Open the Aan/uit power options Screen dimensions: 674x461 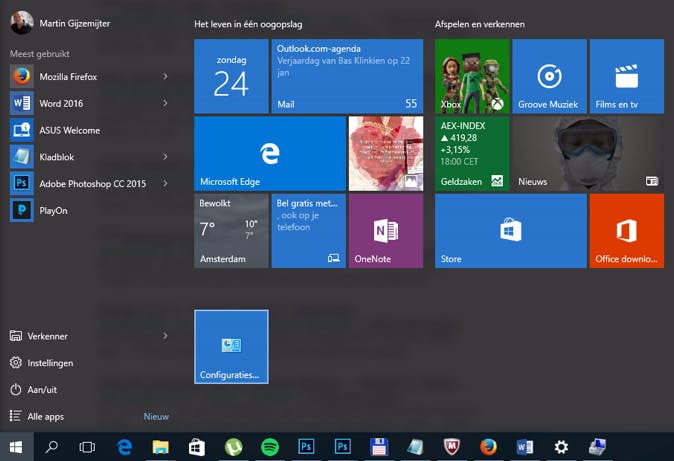44,390
